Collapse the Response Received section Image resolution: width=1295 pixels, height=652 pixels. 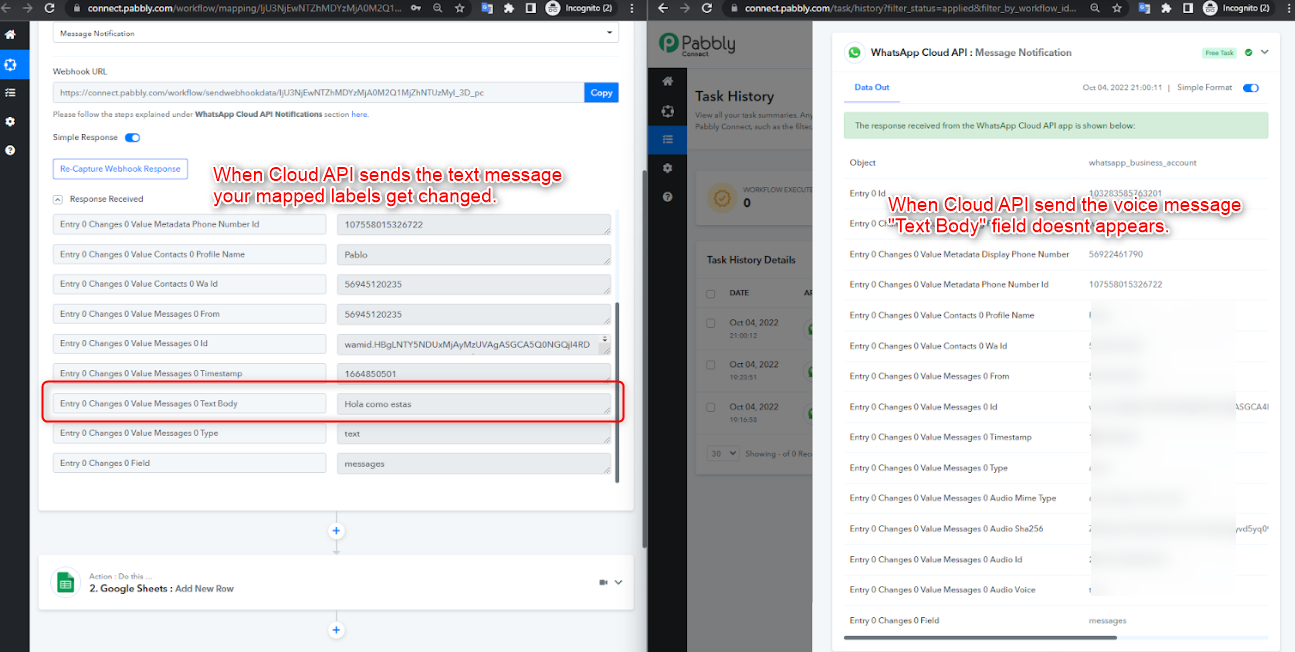pyautogui.click(x=59, y=199)
